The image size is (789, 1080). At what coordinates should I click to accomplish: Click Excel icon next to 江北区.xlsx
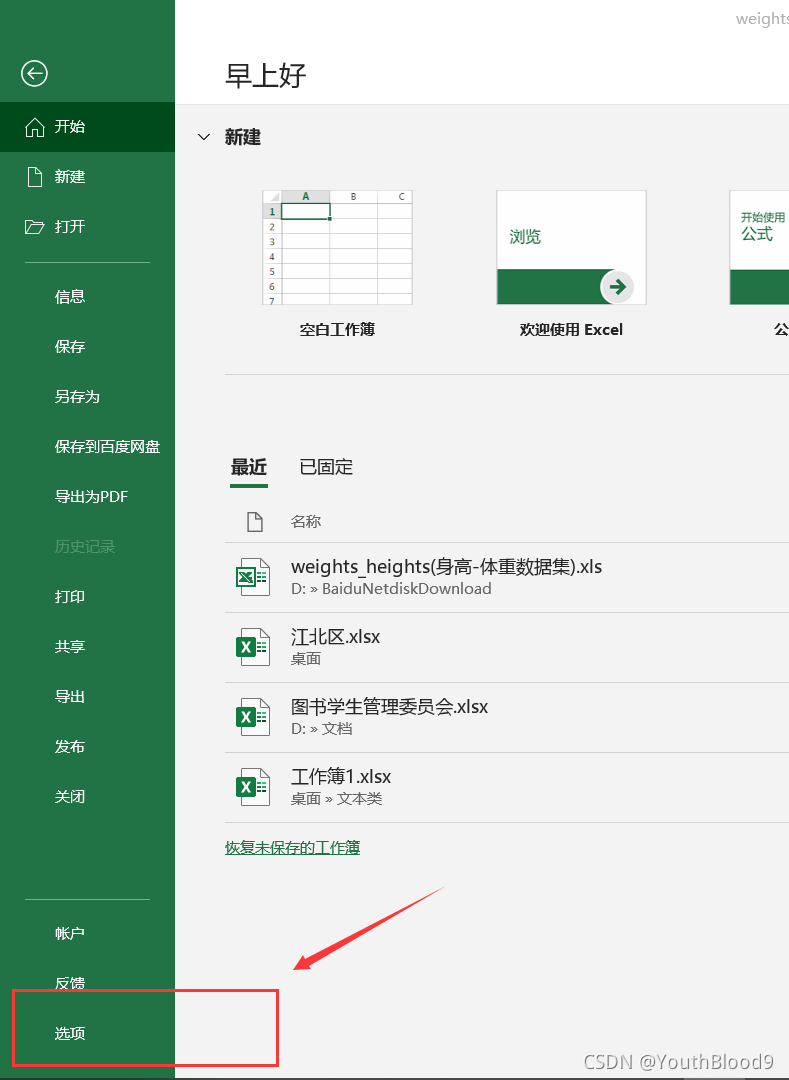click(x=253, y=647)
